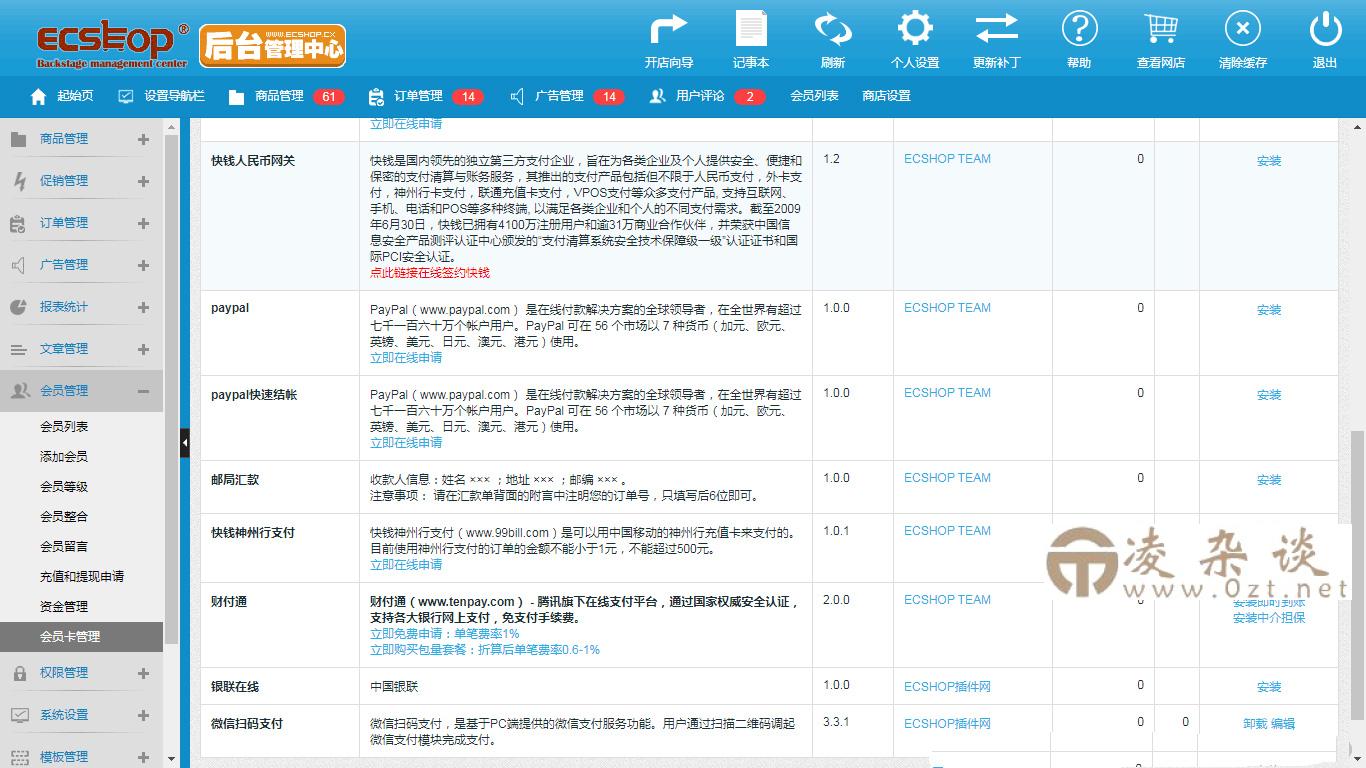Go to 起始页 home tab
The image size is (1366, 768).
pyautogui.click(x=62, y=96)
